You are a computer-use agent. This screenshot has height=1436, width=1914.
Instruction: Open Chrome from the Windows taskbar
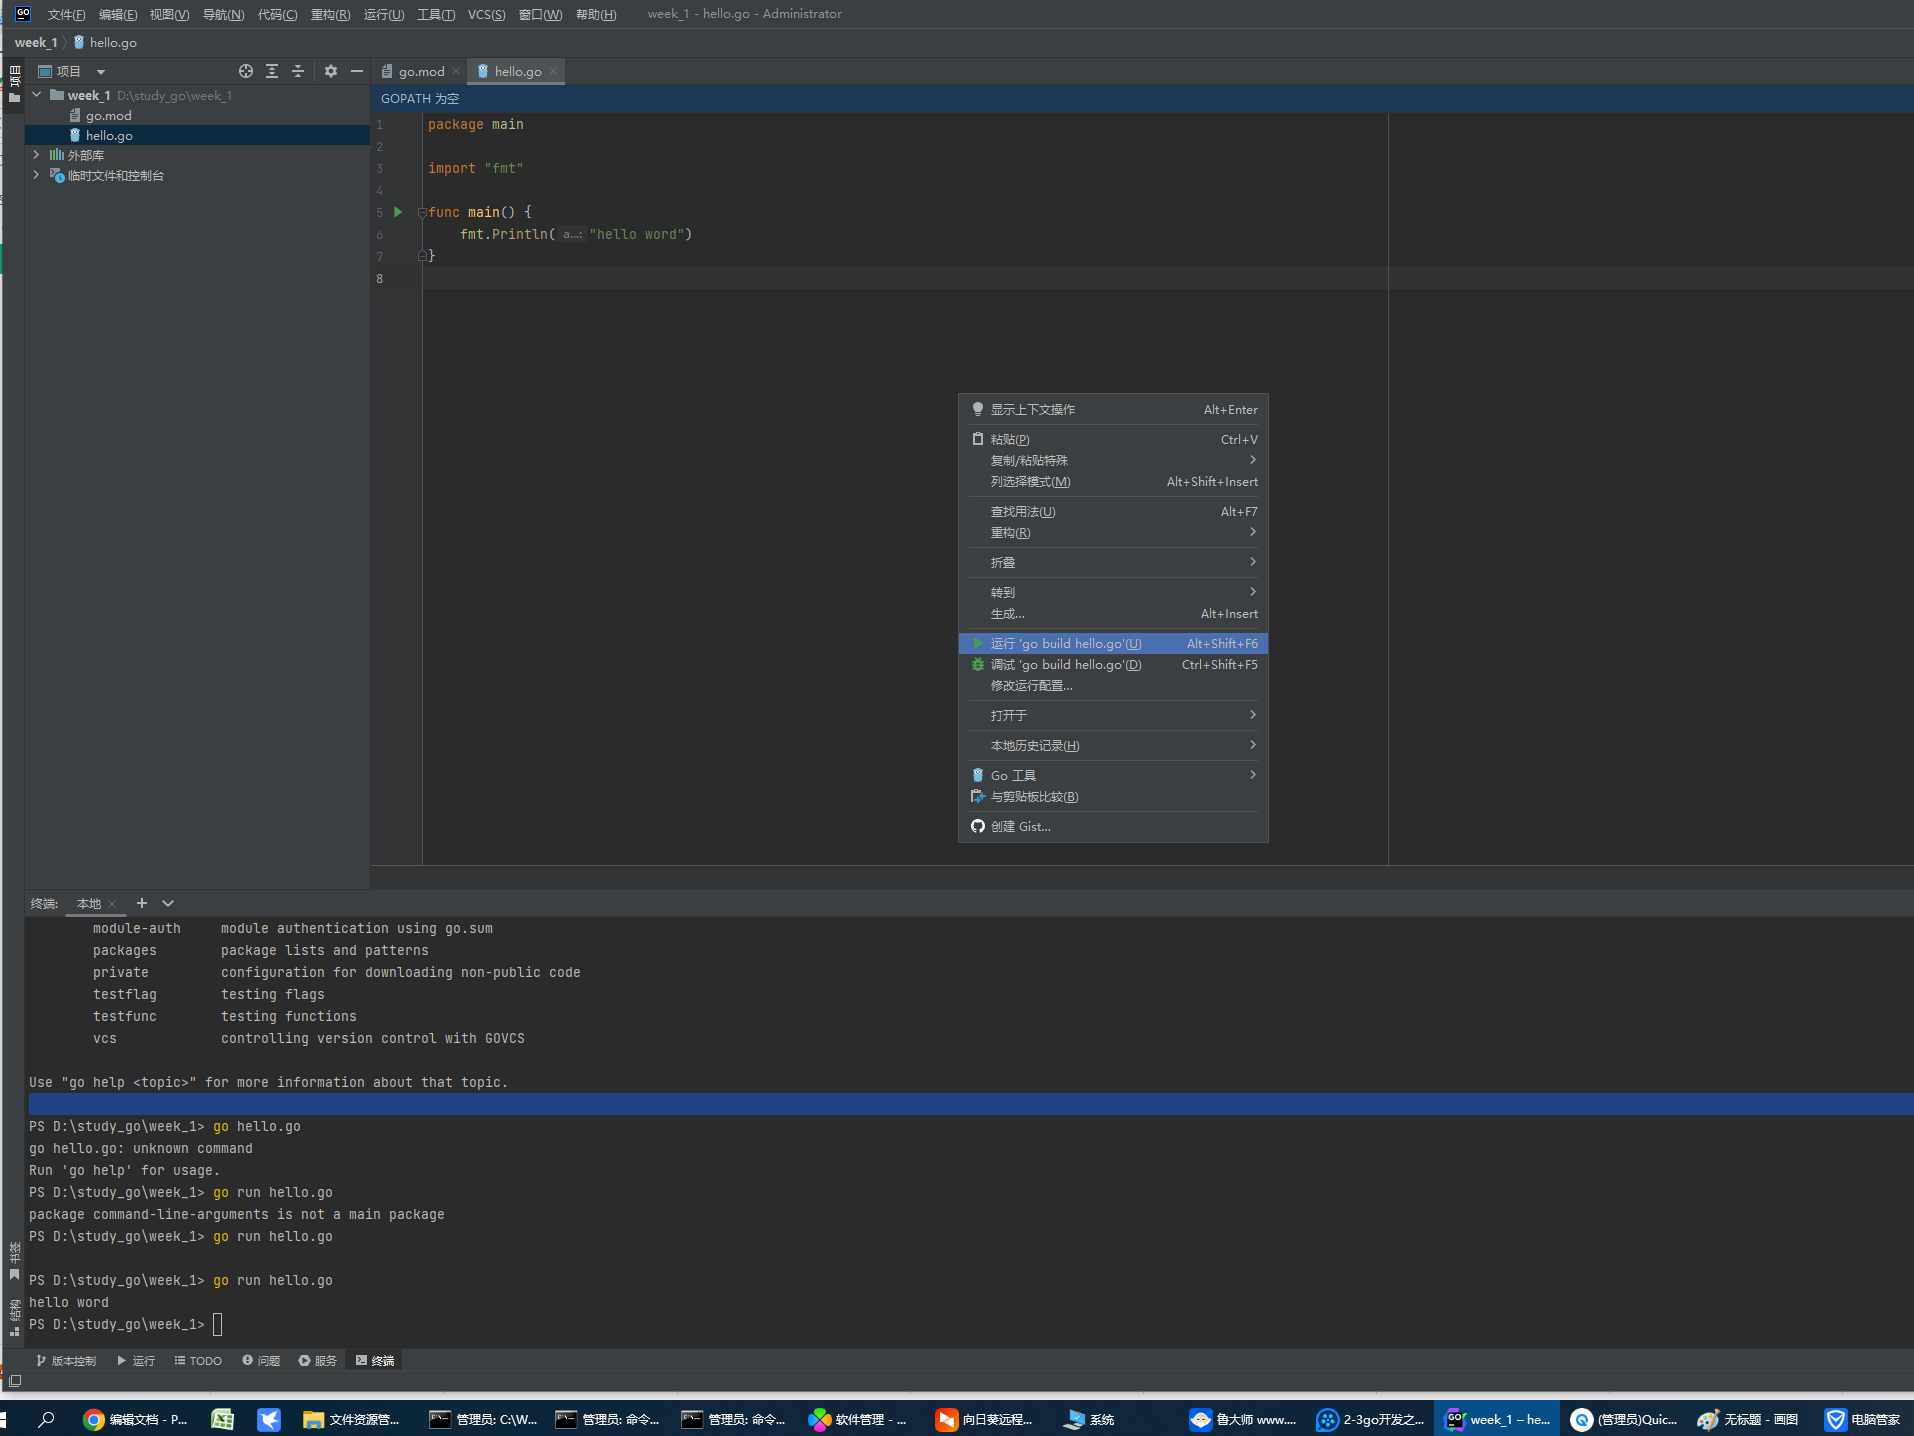pyautogui.click(x=94, y=1419)
